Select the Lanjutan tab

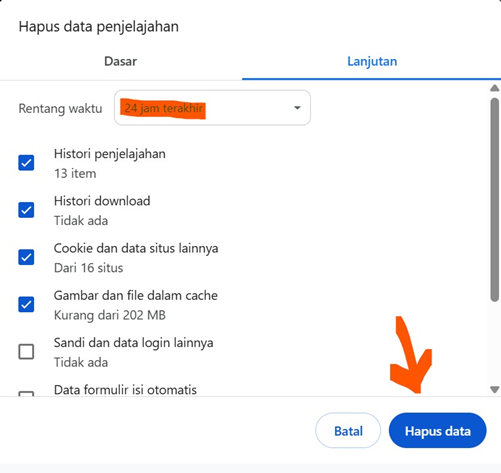(372, 61)
